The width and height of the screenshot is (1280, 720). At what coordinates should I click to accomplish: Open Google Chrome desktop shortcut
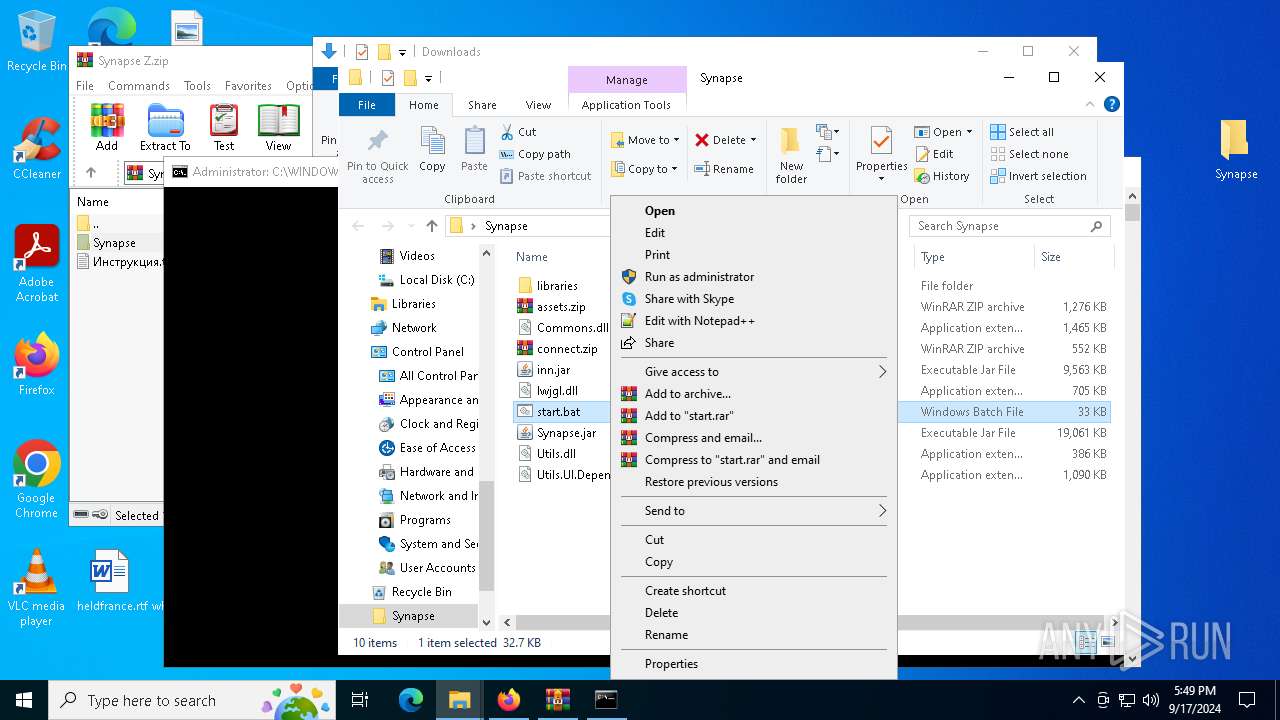click(36, 480)
